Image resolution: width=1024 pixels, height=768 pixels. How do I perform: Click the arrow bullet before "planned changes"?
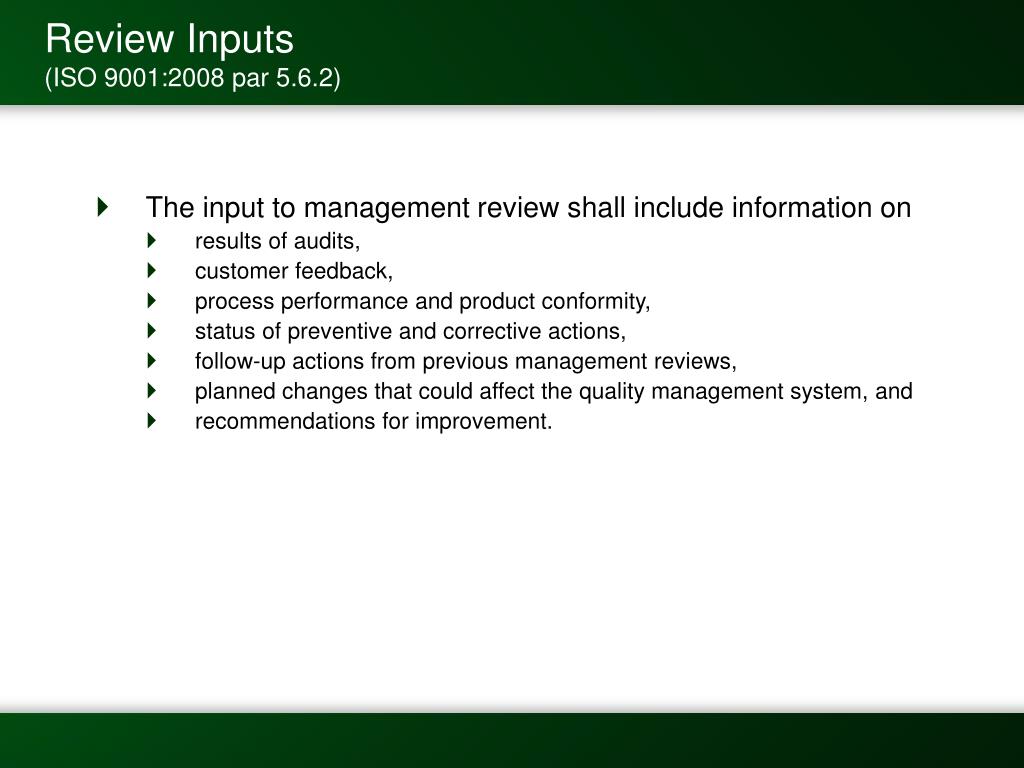click(152, 391)
